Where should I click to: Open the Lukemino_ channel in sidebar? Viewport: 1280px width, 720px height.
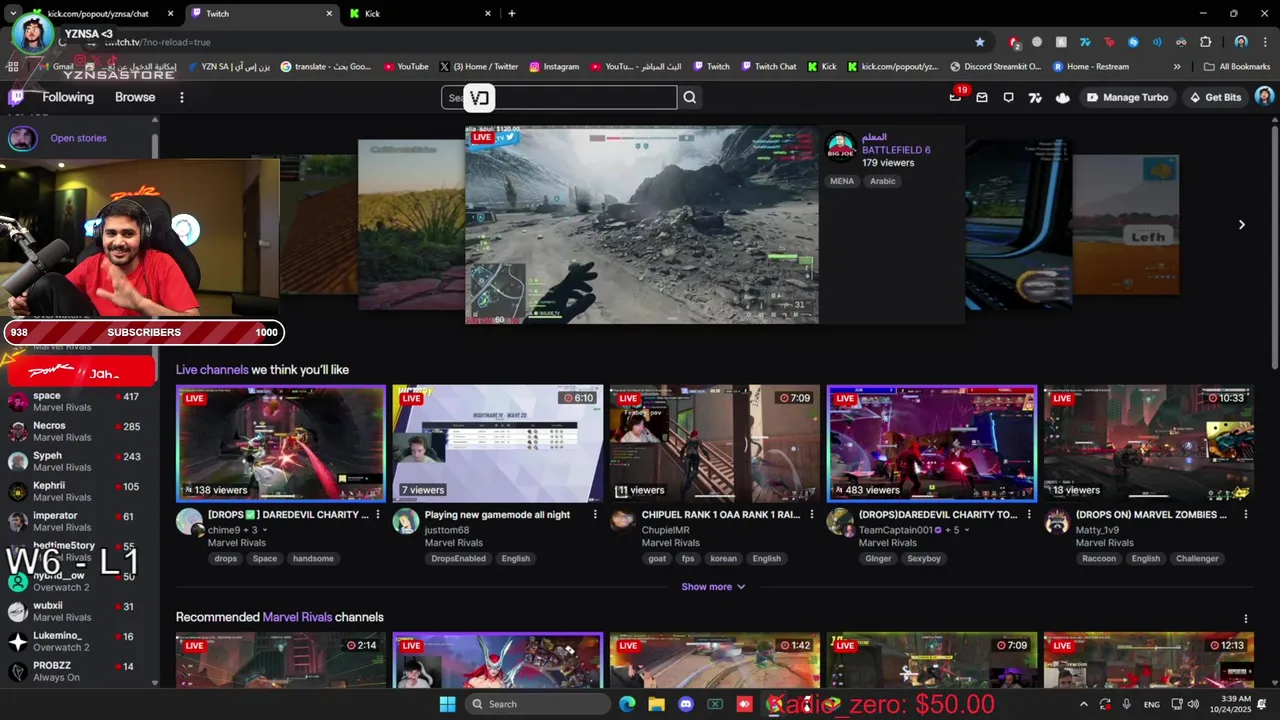coord(79,641)
